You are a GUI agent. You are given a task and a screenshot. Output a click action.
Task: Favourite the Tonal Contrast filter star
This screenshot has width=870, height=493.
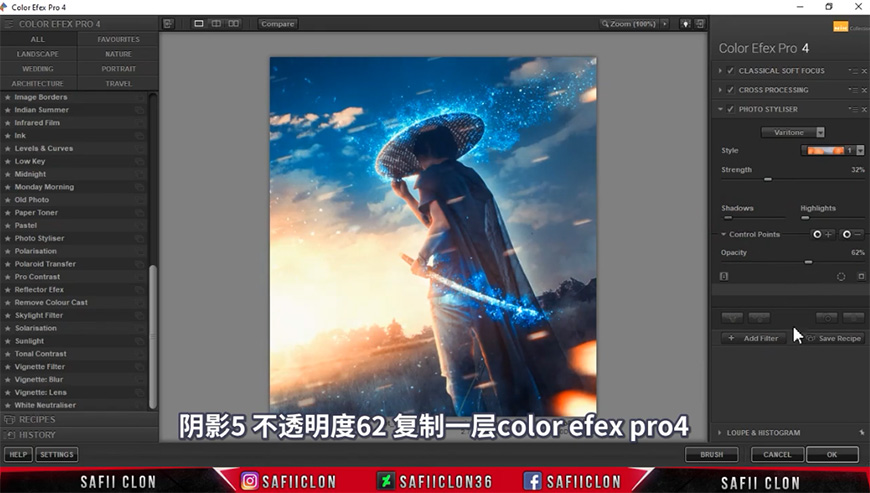[8, 354]
